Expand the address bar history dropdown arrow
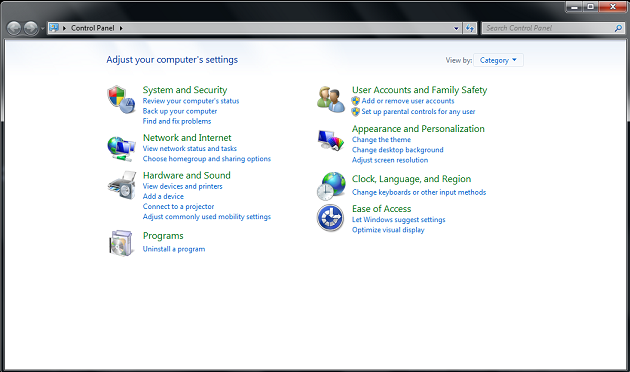 456,29
